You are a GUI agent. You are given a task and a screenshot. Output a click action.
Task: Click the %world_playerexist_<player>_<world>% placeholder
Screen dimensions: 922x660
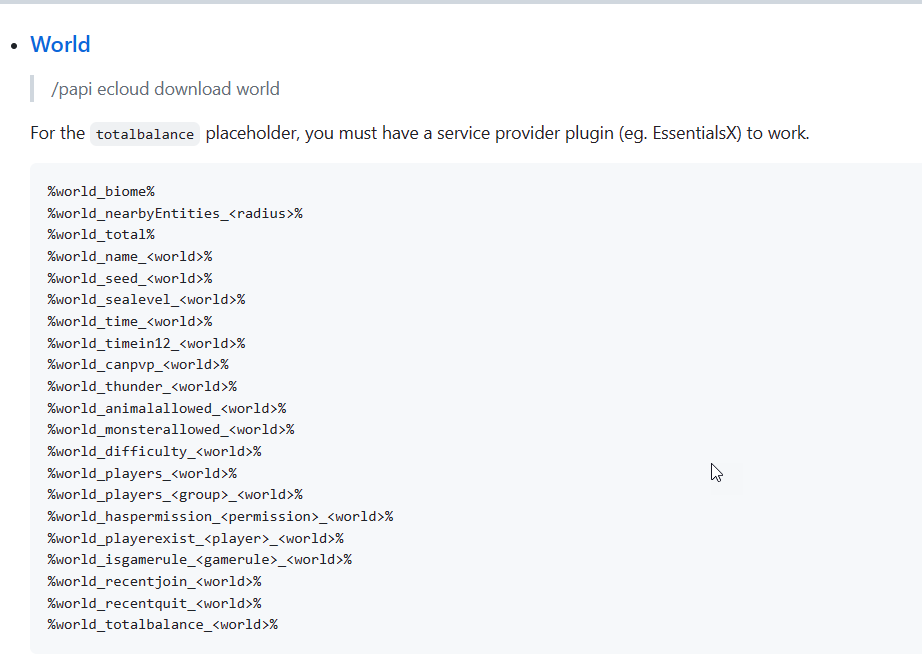(x=194, y=538)
